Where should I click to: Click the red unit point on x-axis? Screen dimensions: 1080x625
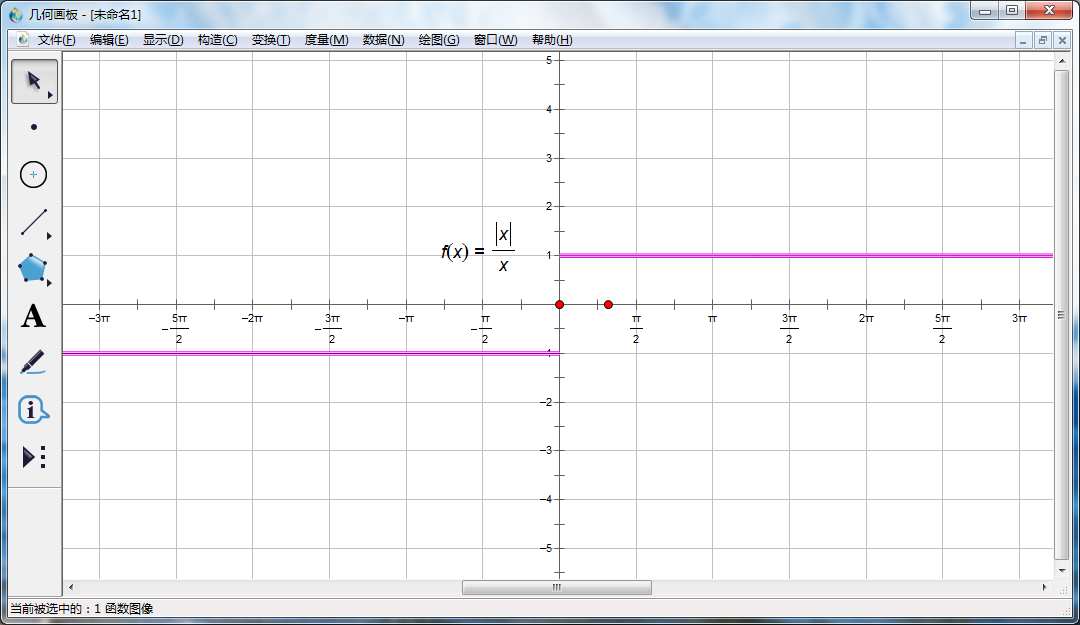[608, 304]
